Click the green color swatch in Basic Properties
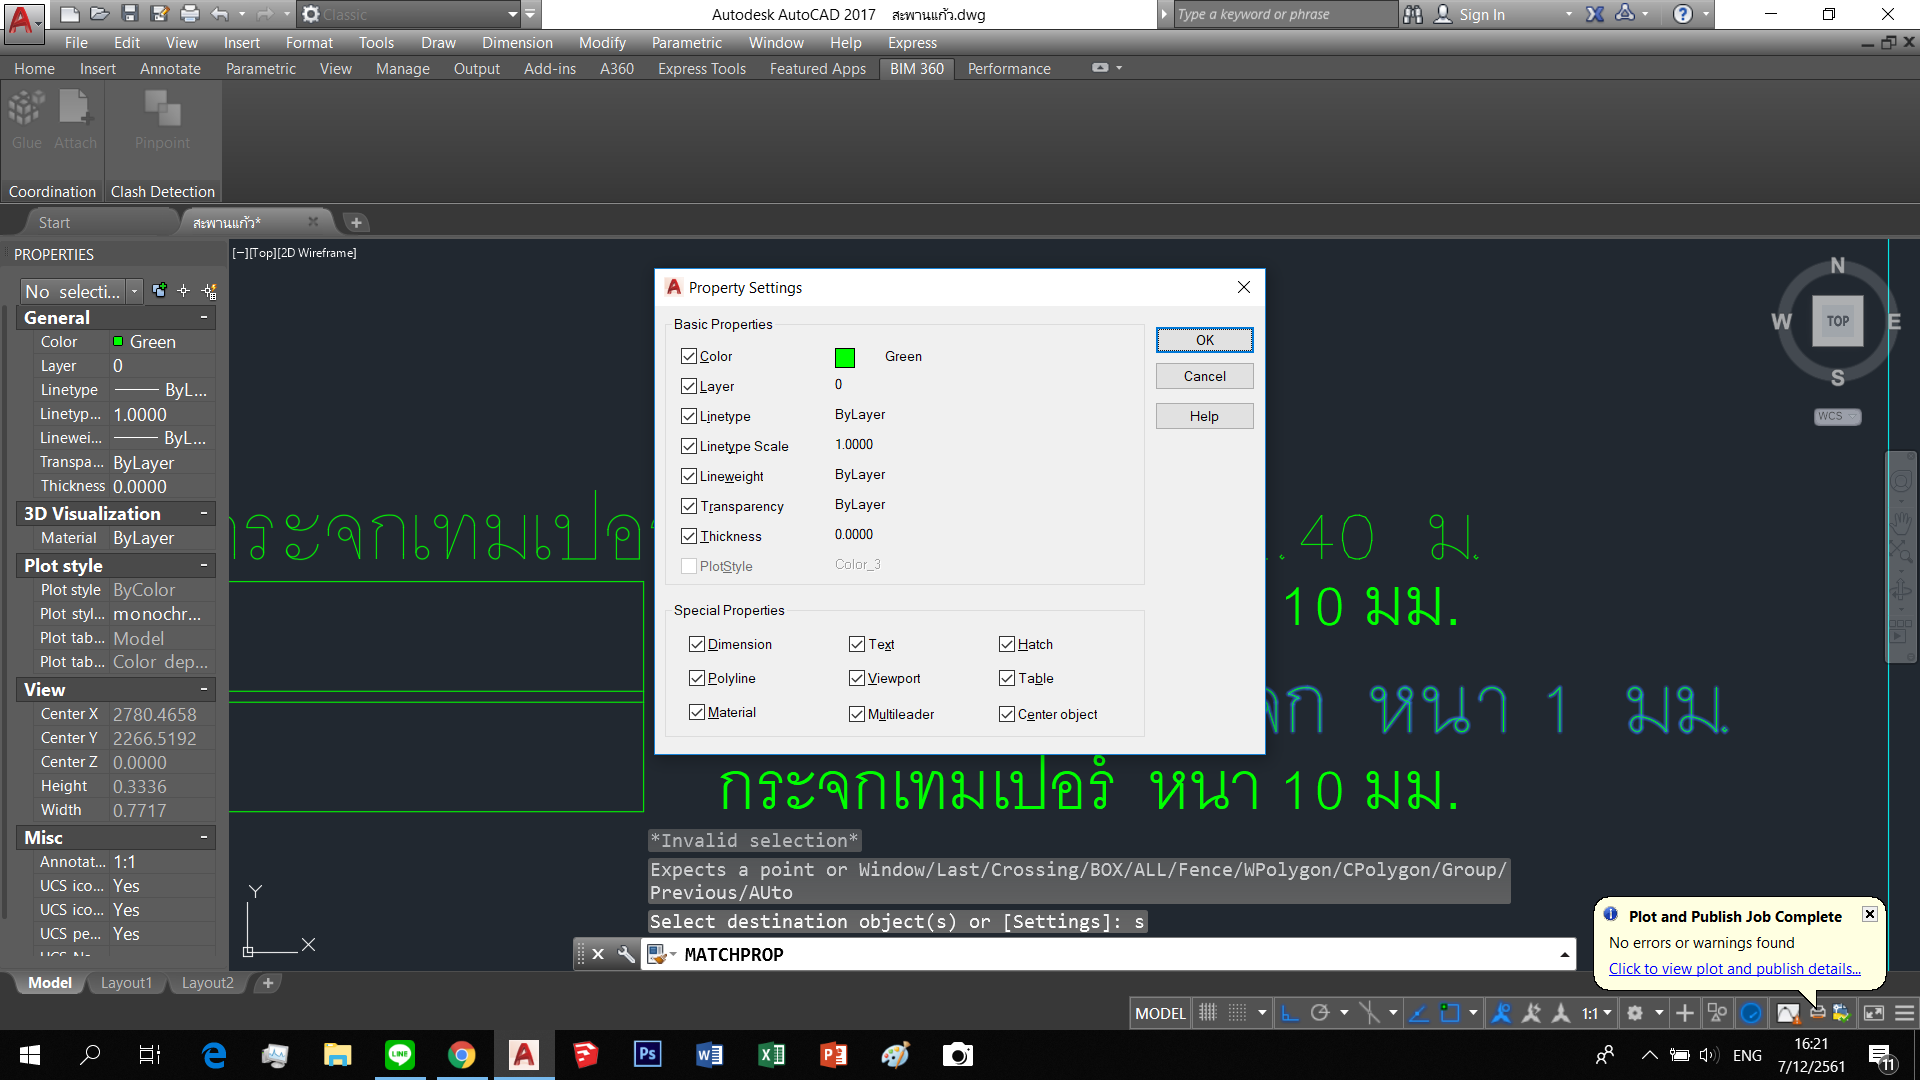Viewport: 1920px width, 1080px height. pyautogui.click(x=845, y=357)
